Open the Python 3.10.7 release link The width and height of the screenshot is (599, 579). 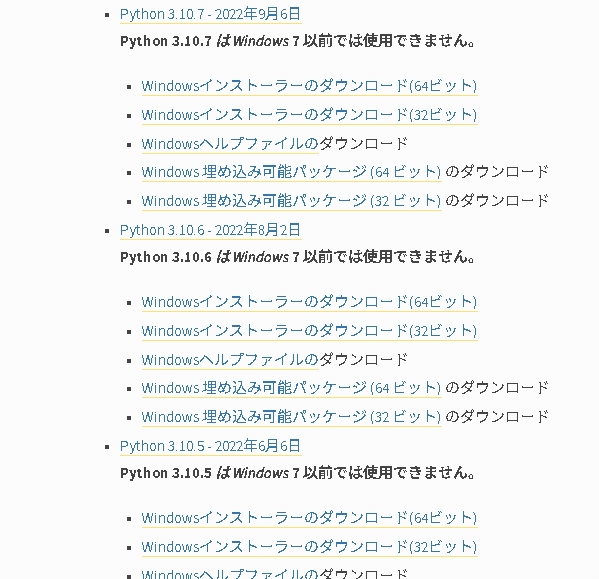coord(210,15)
